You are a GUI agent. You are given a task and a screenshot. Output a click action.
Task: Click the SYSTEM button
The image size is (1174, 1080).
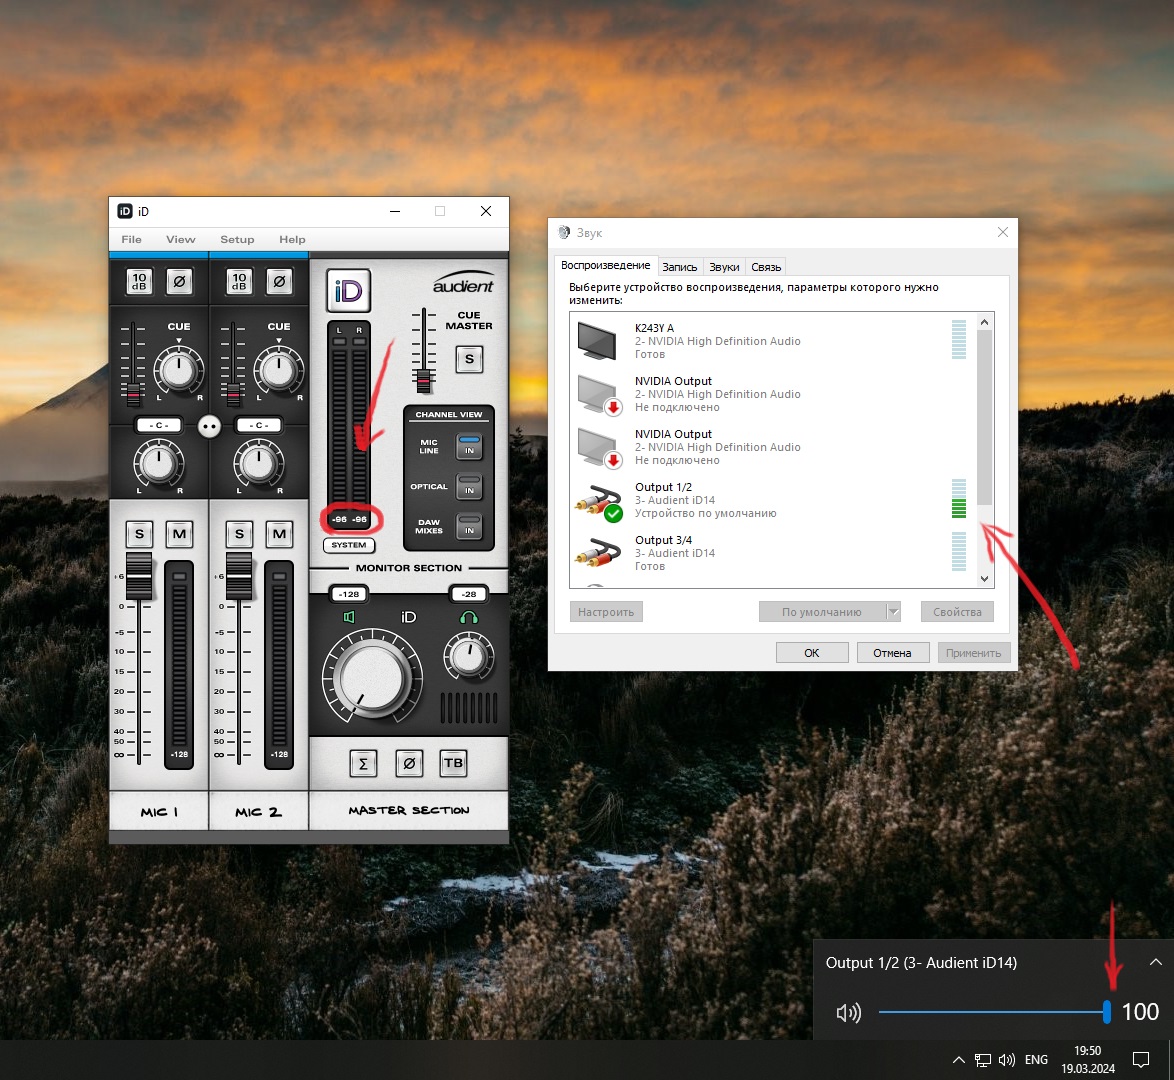click(x=349, y=545)
